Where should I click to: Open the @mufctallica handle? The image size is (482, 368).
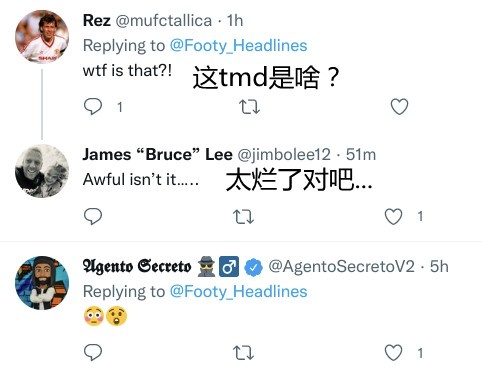164,21
